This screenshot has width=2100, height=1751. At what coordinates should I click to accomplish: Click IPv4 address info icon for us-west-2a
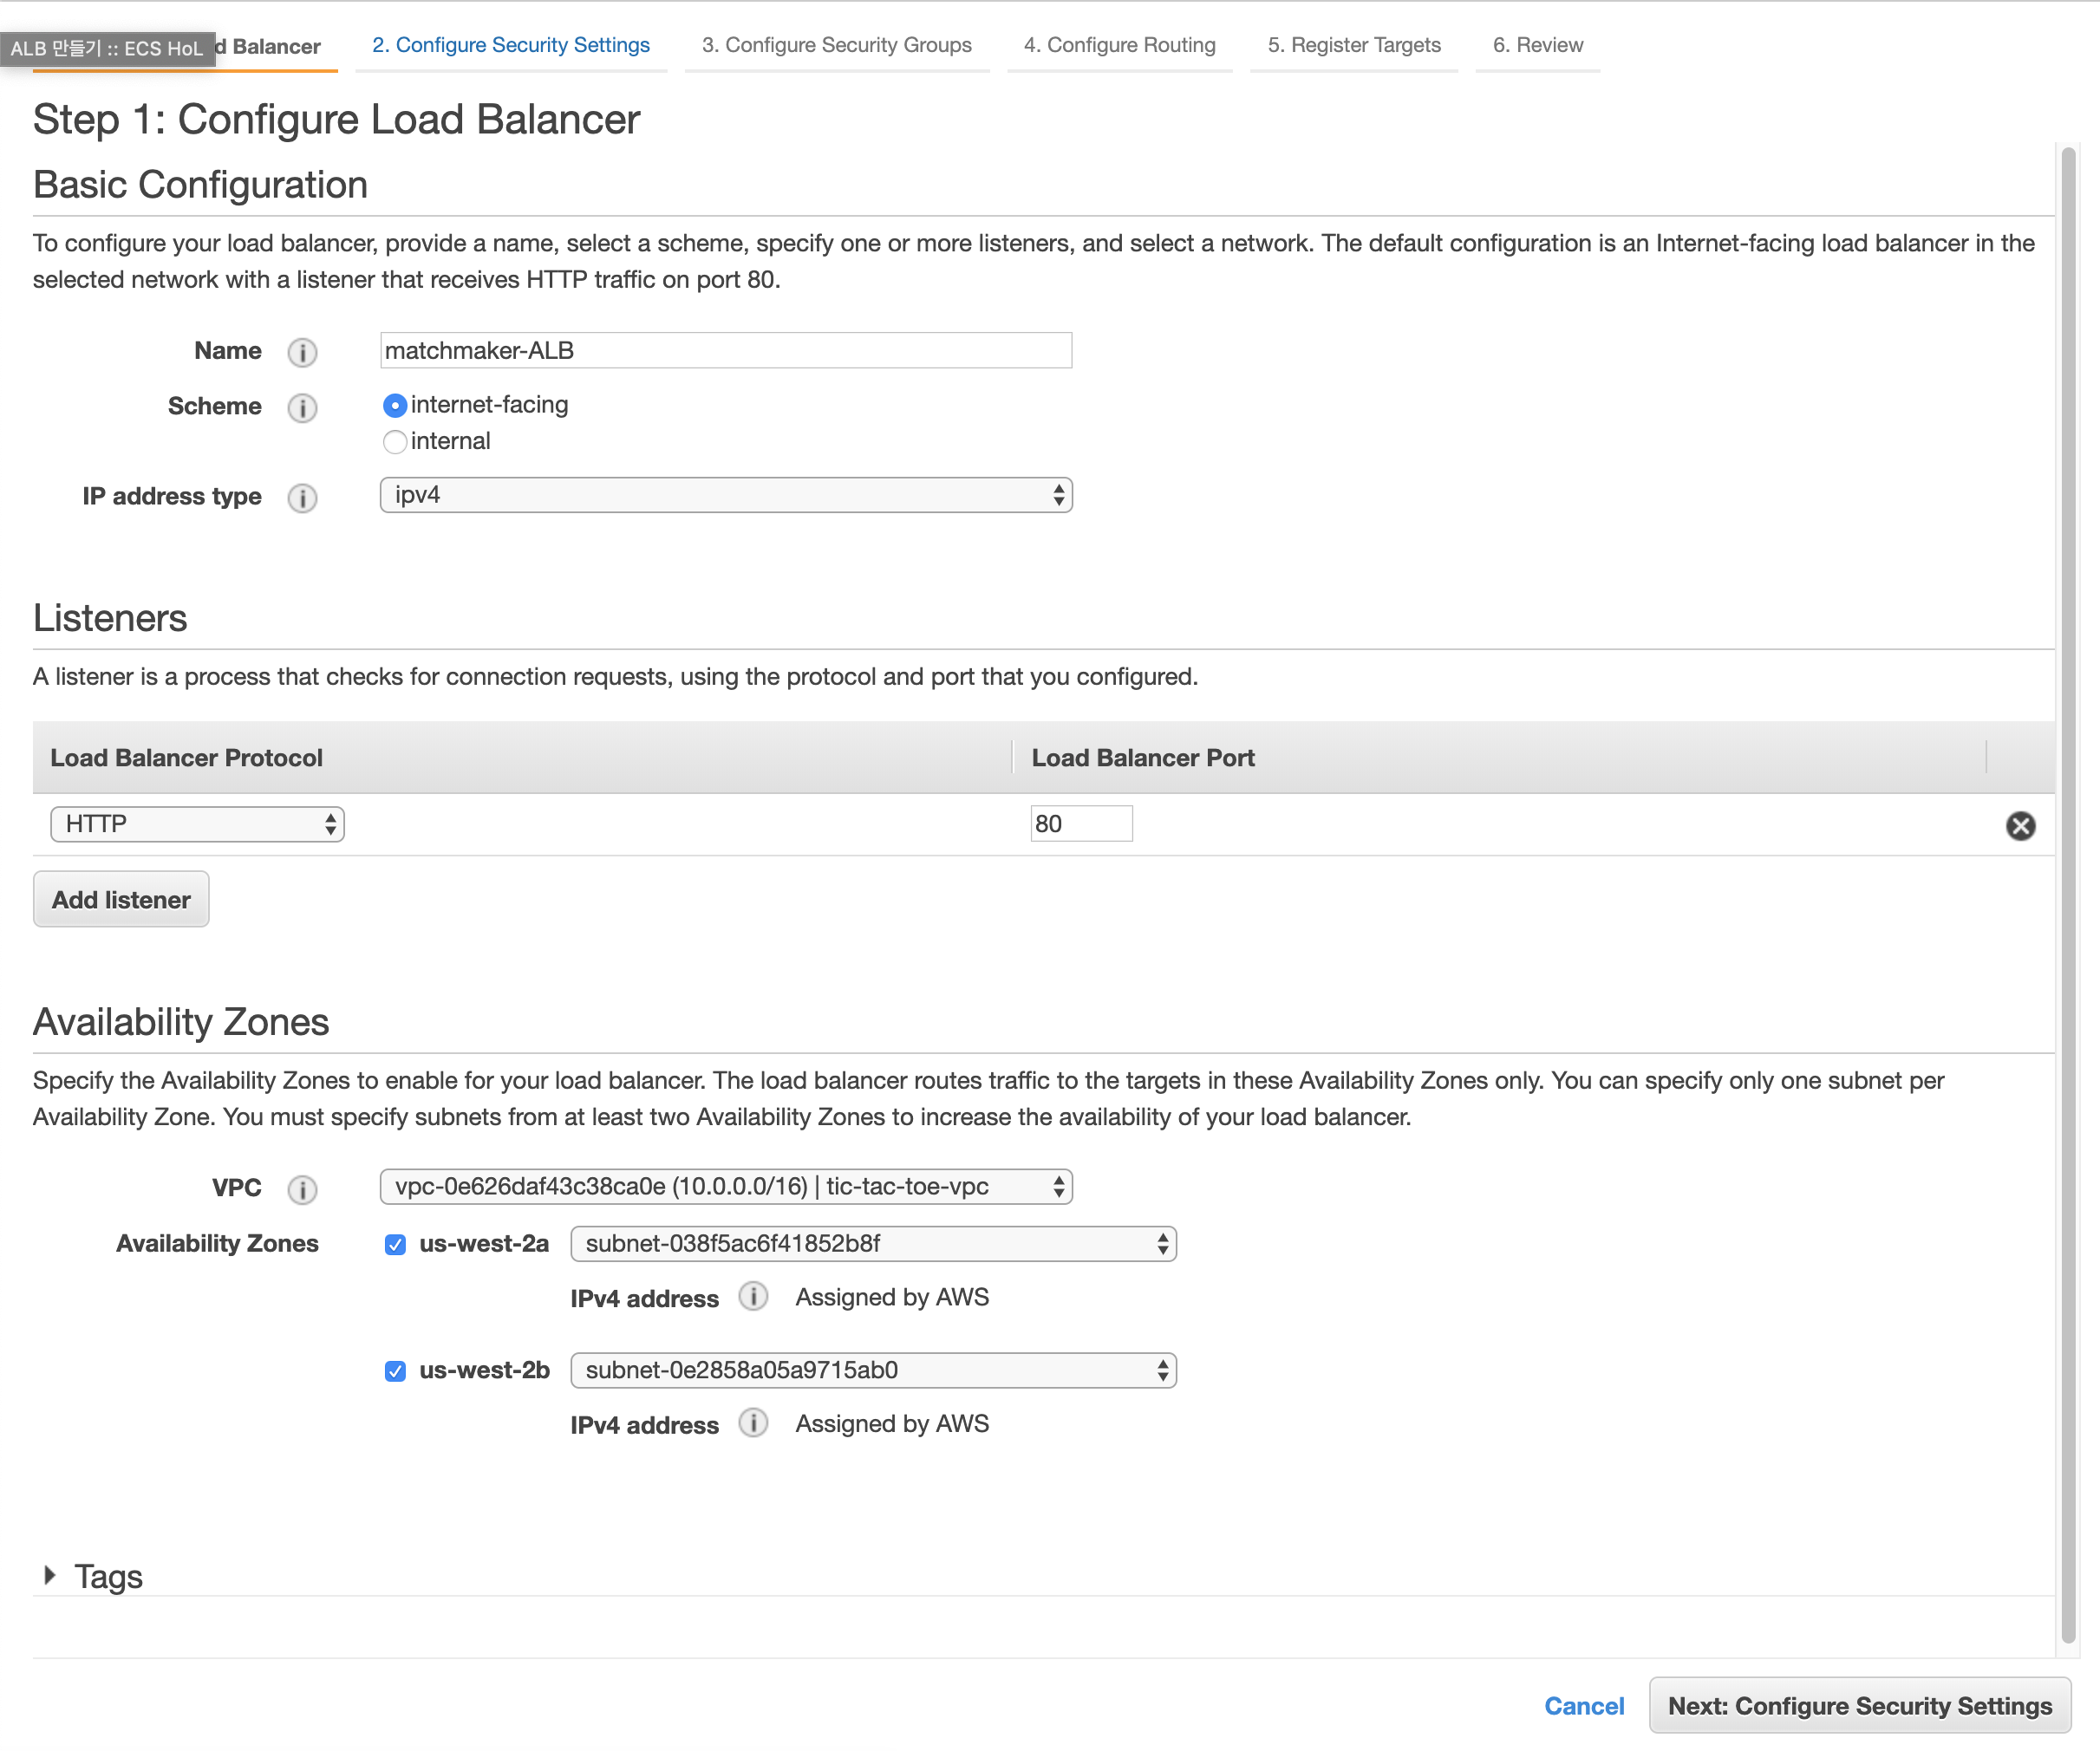click(753, 1297)
